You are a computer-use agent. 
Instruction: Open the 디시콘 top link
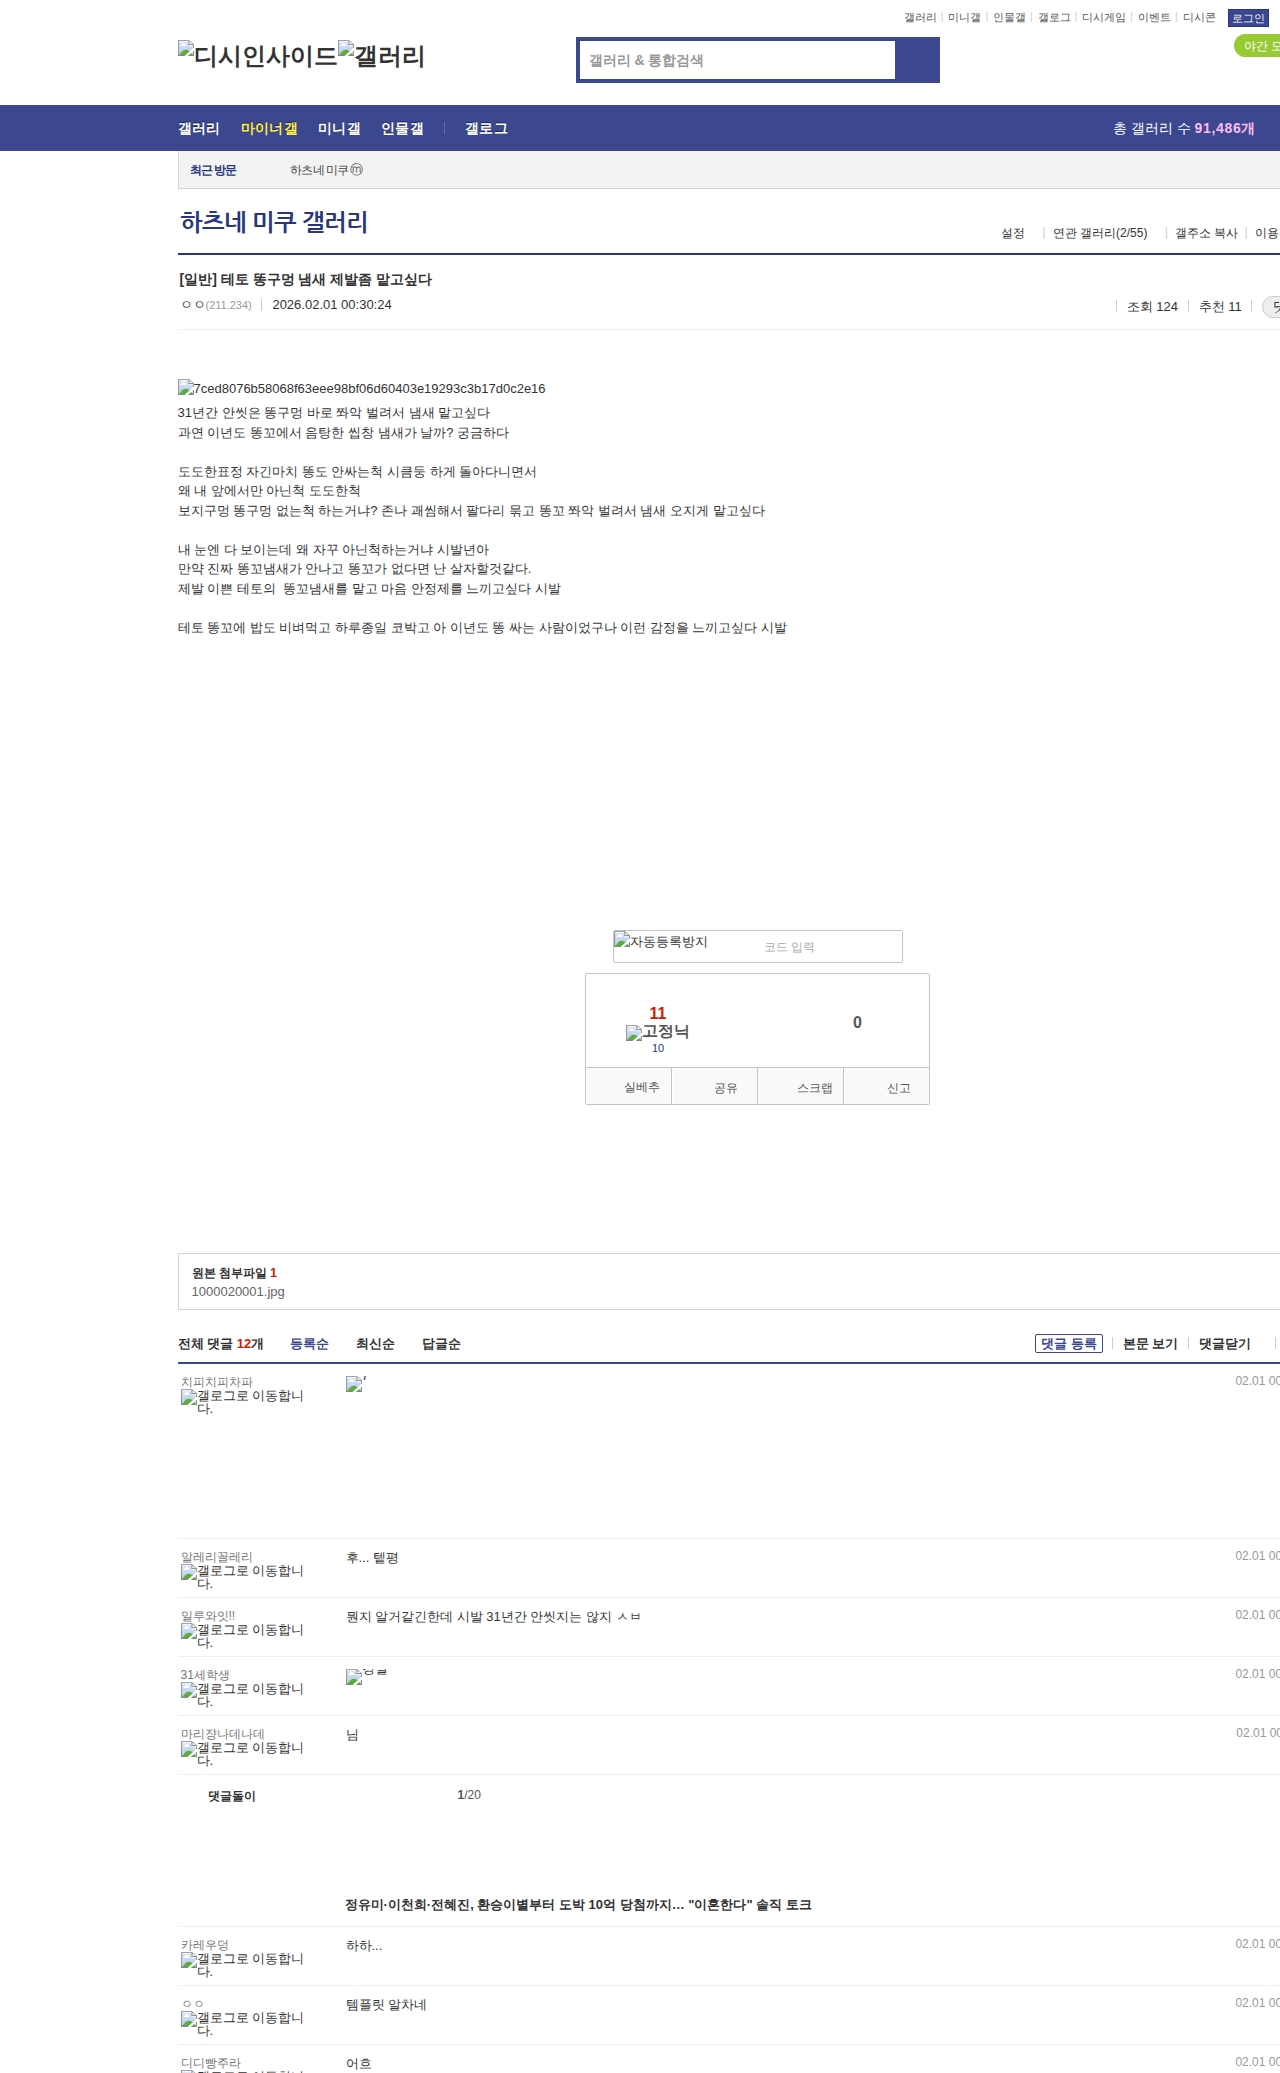point(1199,18)
